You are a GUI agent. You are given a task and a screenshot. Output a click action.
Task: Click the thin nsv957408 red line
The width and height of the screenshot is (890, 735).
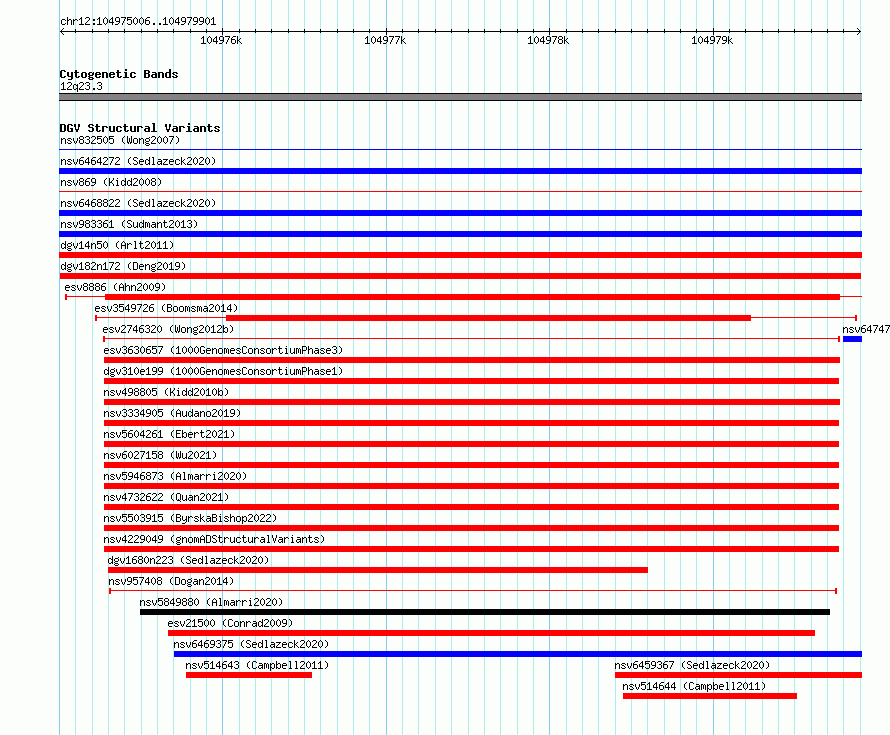(x=473, y=591)
